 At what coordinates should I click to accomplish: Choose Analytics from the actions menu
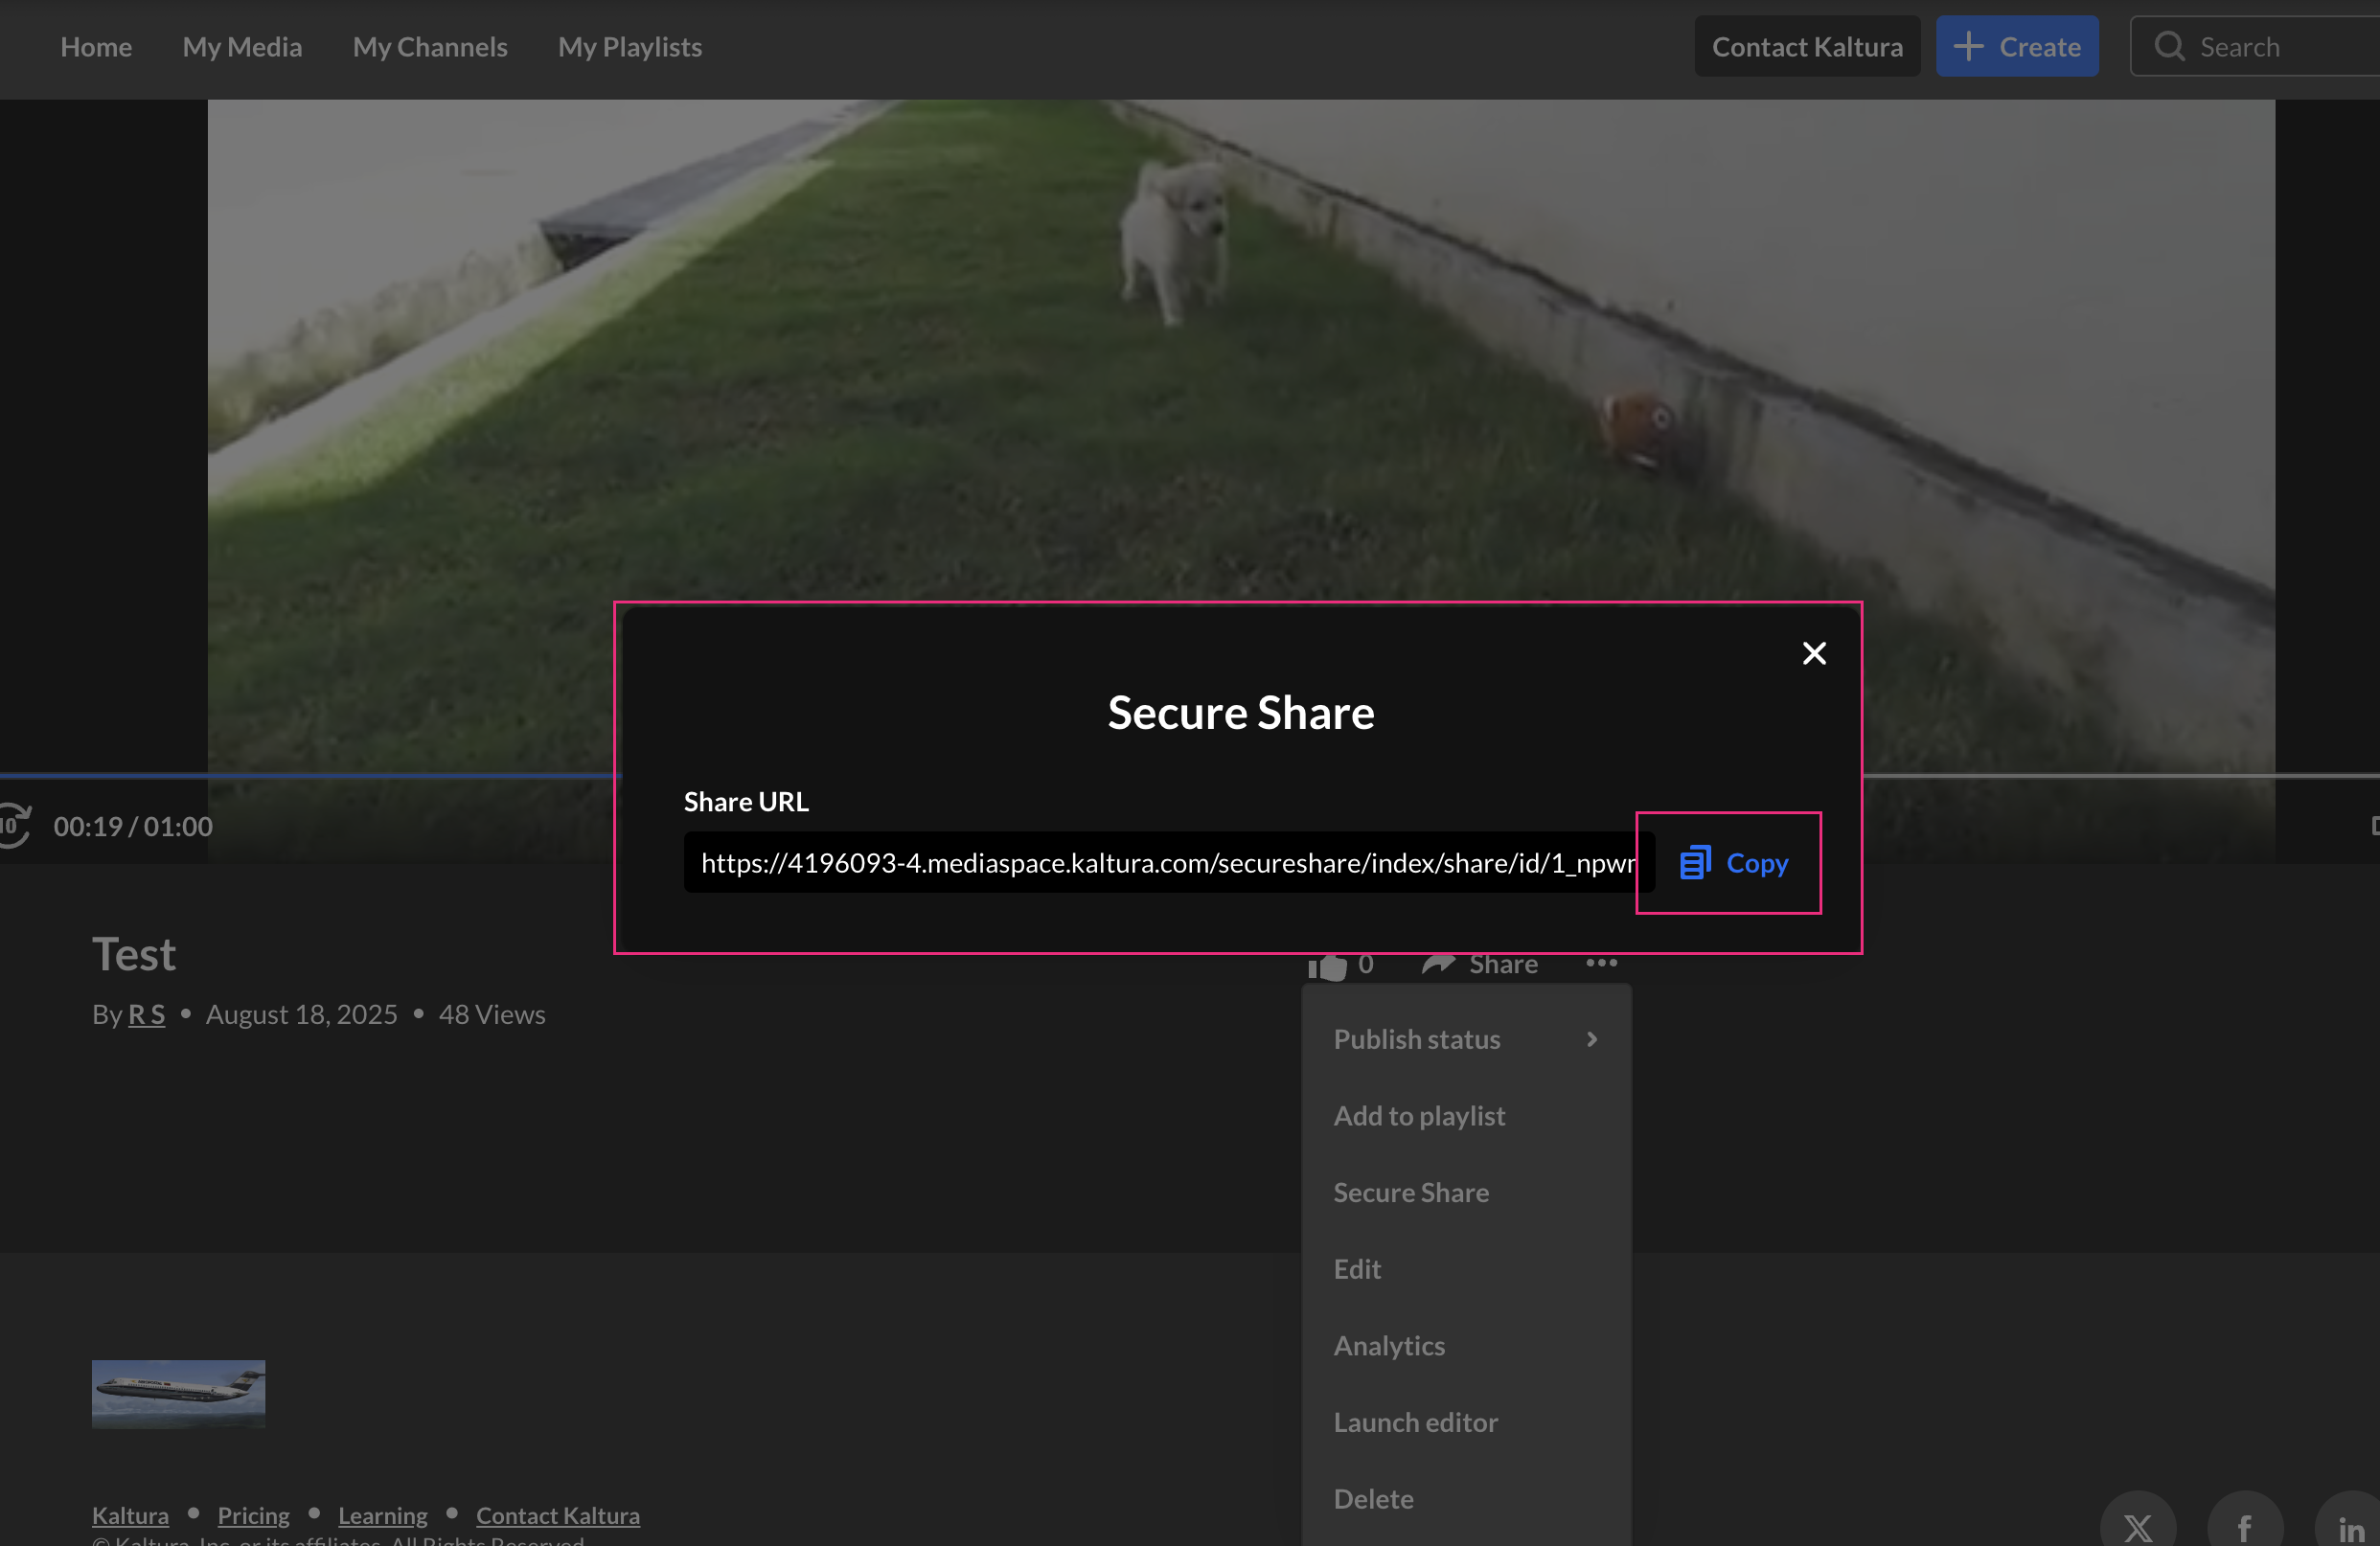pyautogui.click(x=1388, y=1345)
